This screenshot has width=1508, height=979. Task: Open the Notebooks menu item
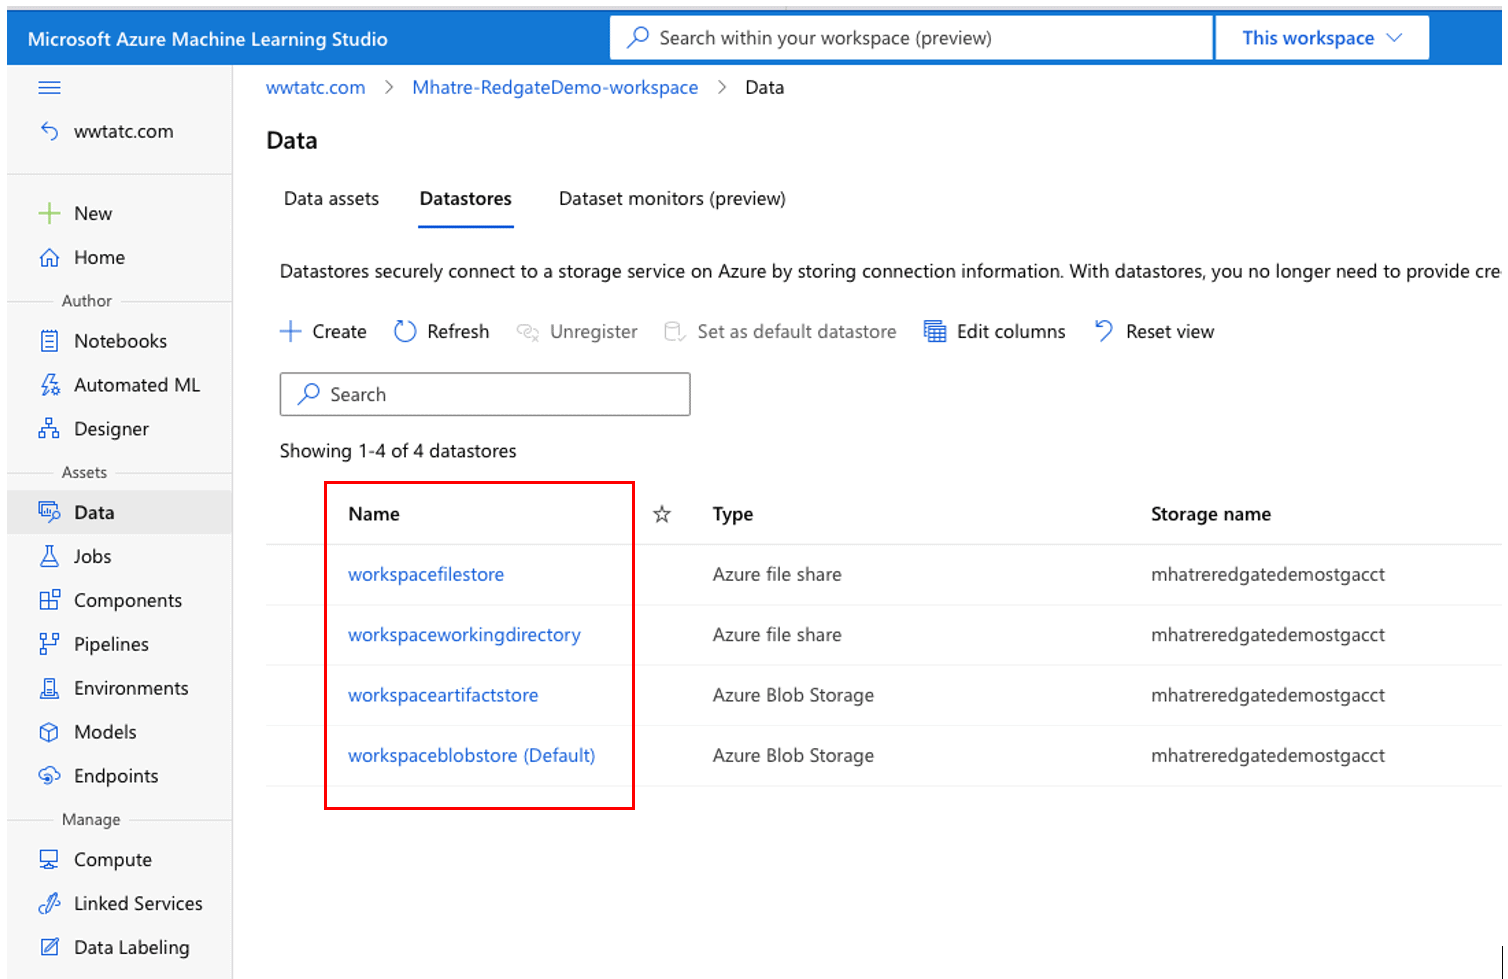(x=120, y=341)
